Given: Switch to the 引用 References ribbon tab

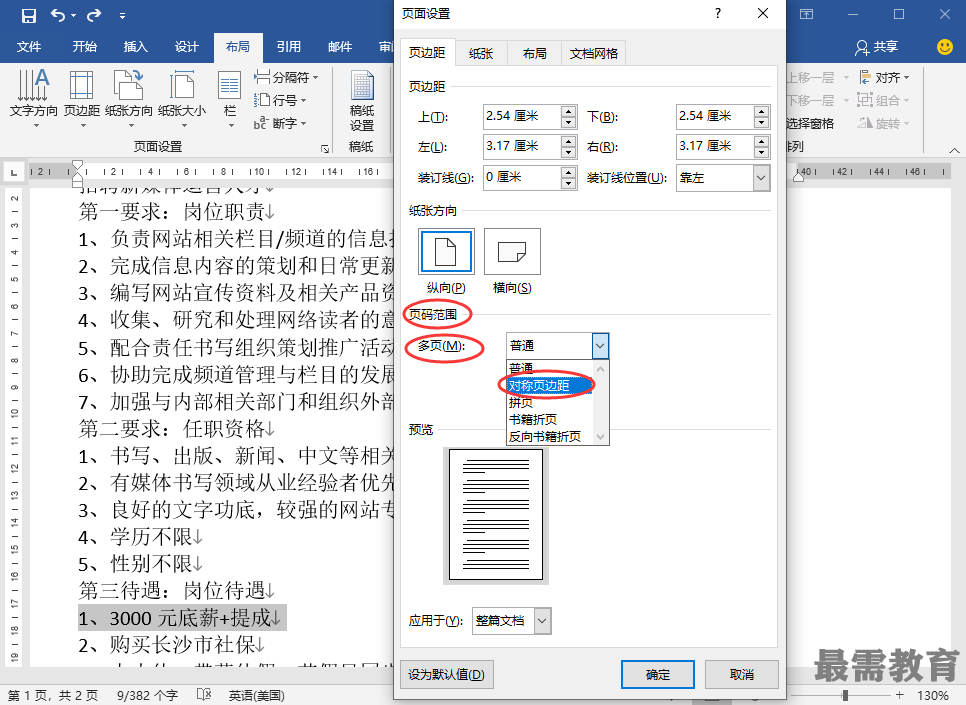Looking at the screenshot, I should [288, 47].
